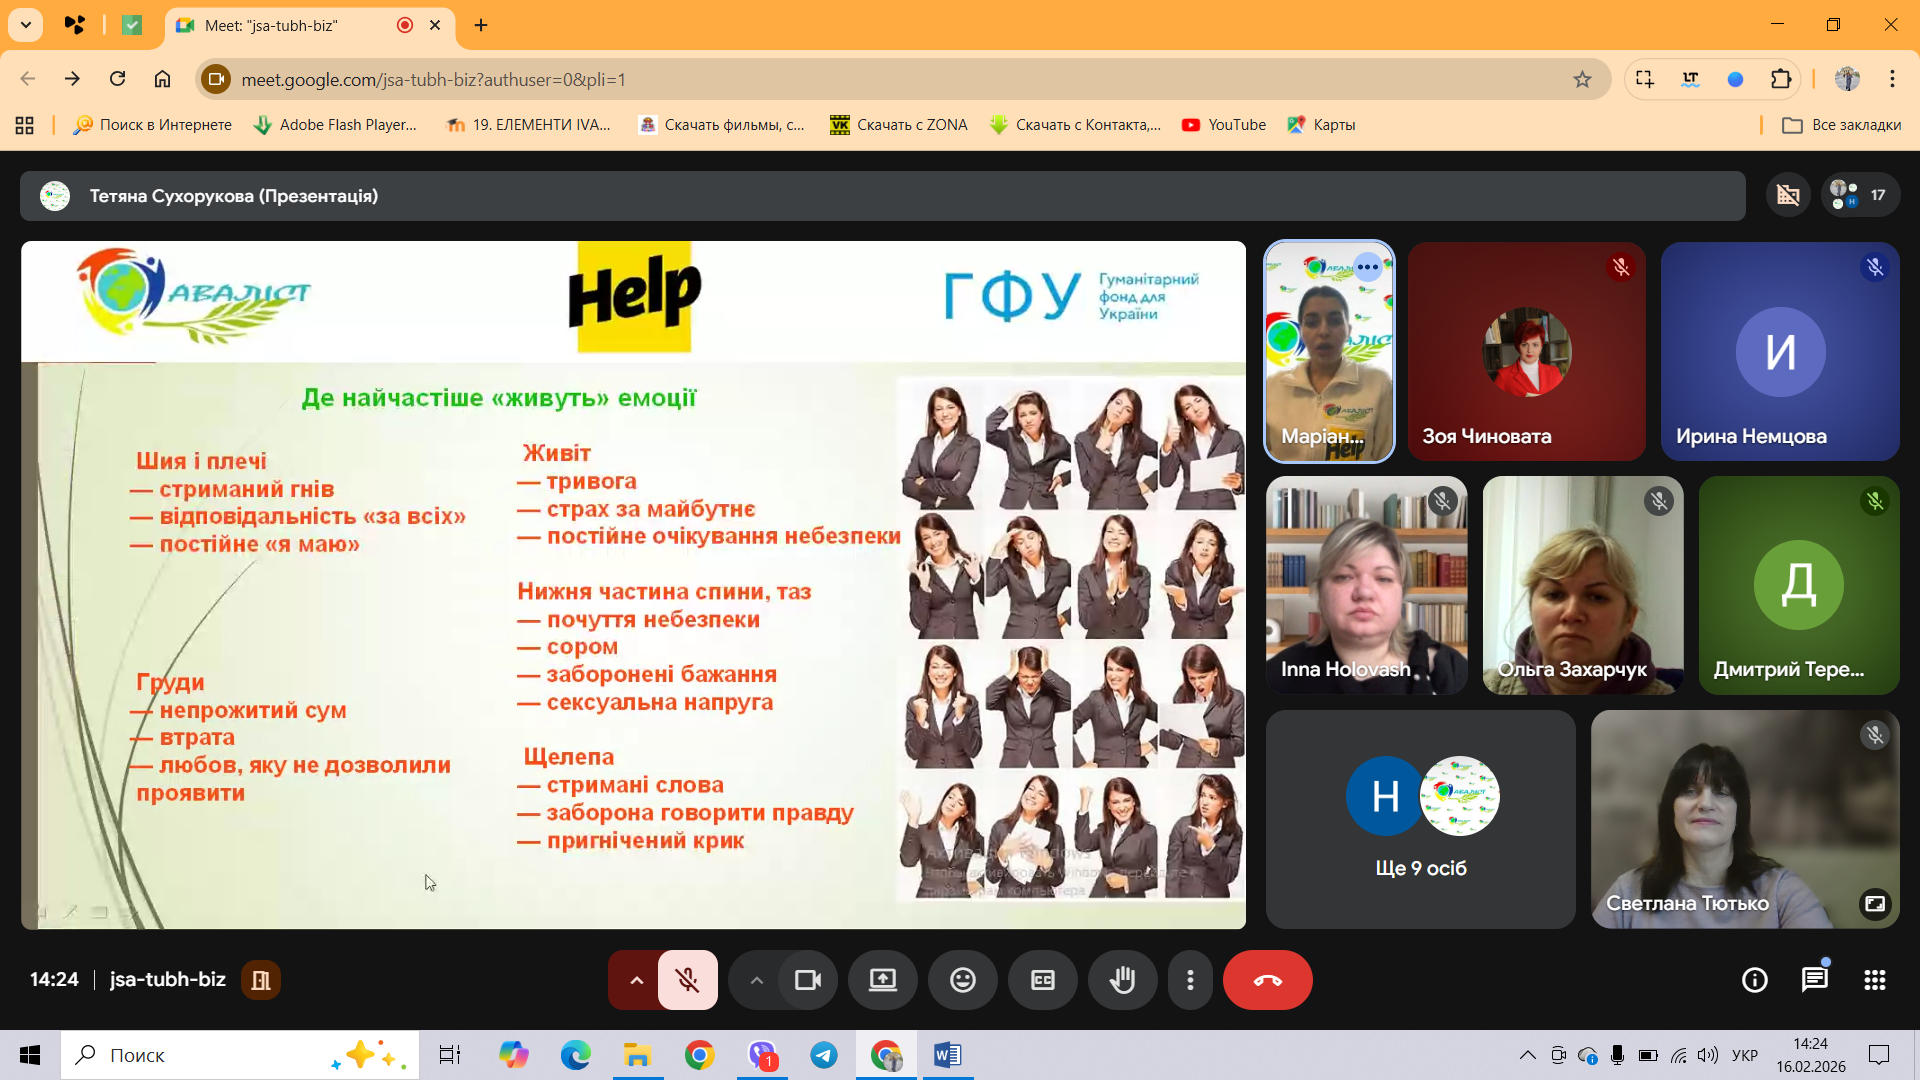This screenshot has width=1920, height=1080.
Task: Open the YouTube bookmark
Action: point(1223,125)
